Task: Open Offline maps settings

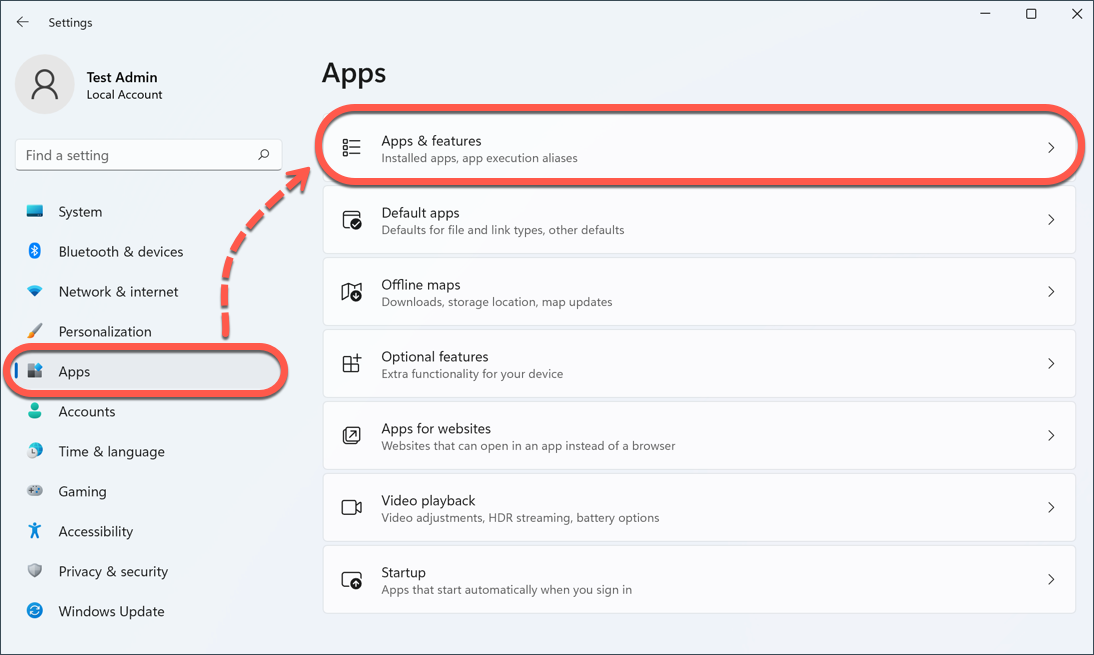Action: (x=699, y=292)
